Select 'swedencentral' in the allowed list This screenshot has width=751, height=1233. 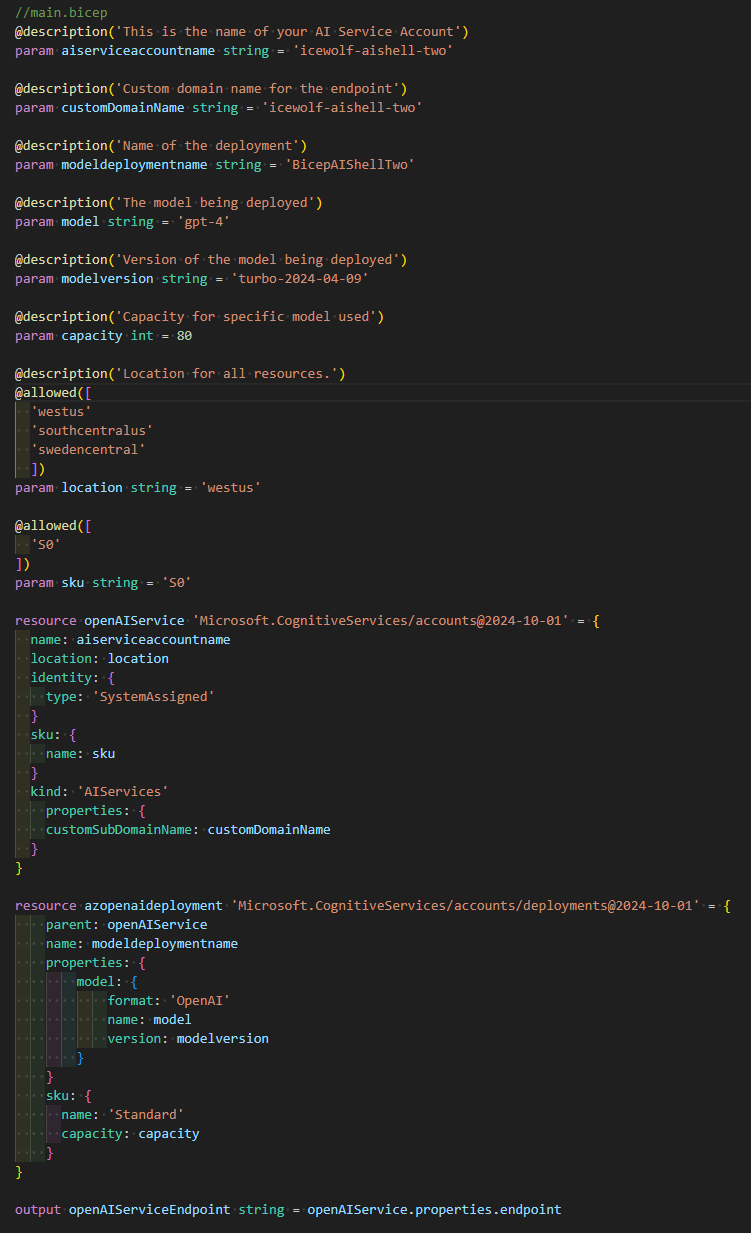pyautogui.click(x=88, y=449)
